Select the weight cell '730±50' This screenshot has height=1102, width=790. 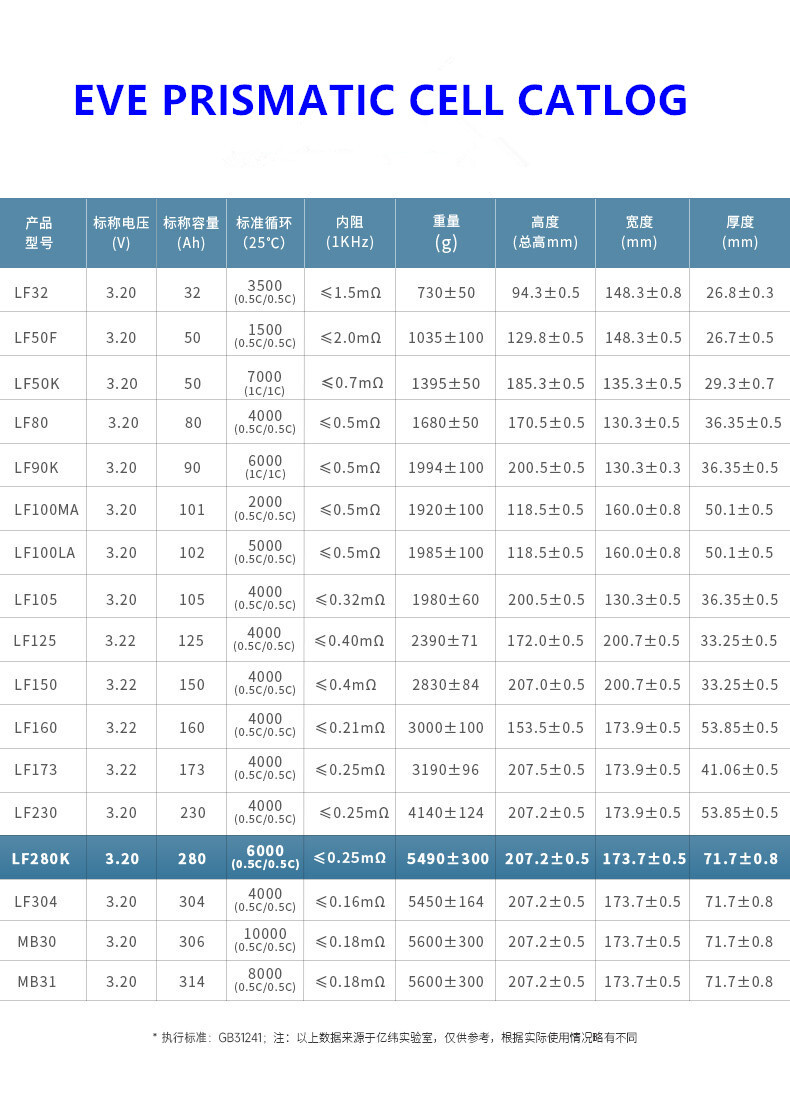[446, 292]
